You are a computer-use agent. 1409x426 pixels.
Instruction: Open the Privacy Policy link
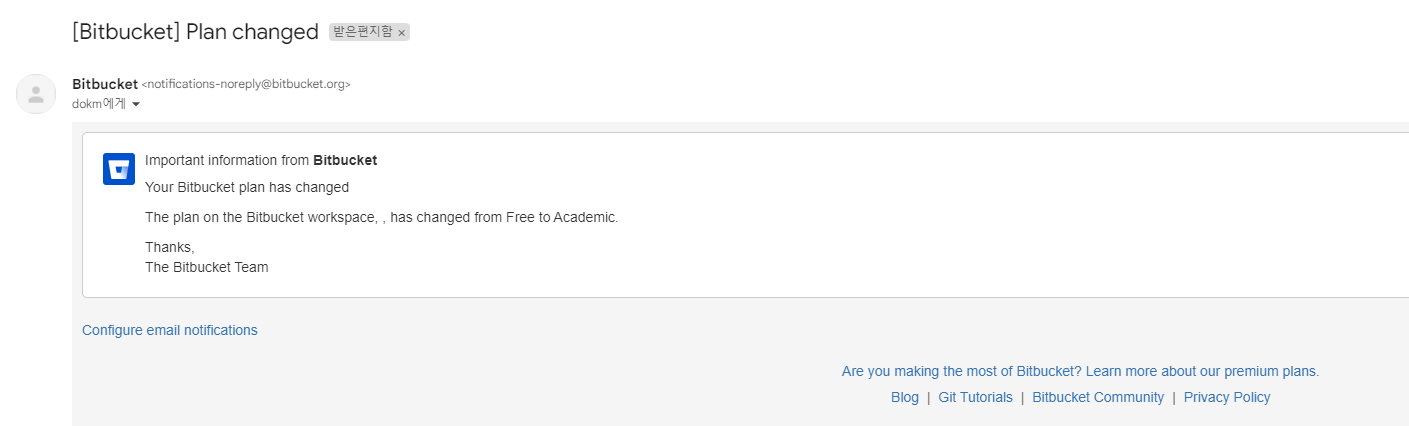coord(1227,397)
